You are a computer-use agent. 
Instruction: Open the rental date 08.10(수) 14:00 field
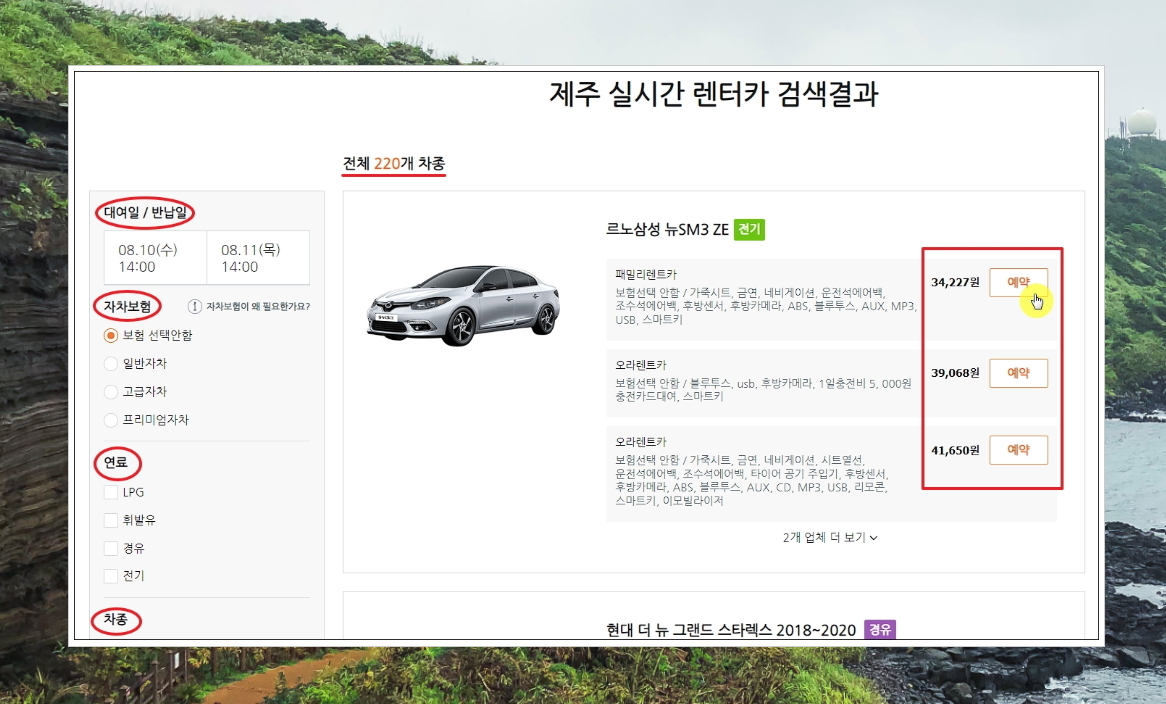point(155,258)
